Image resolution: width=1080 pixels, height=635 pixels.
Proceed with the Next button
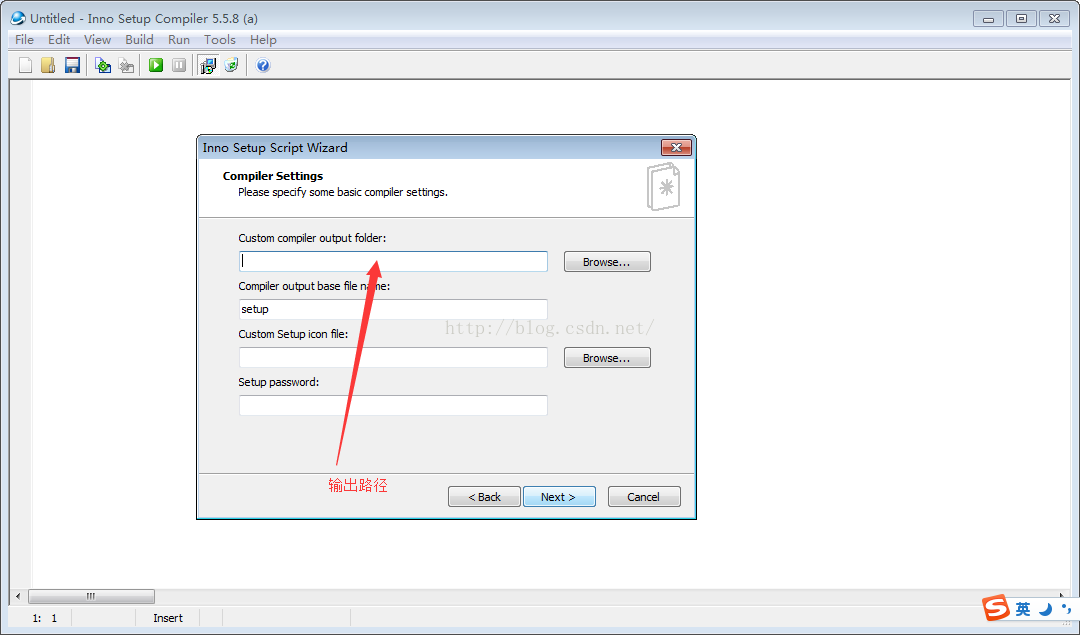(x=559, y=497)
